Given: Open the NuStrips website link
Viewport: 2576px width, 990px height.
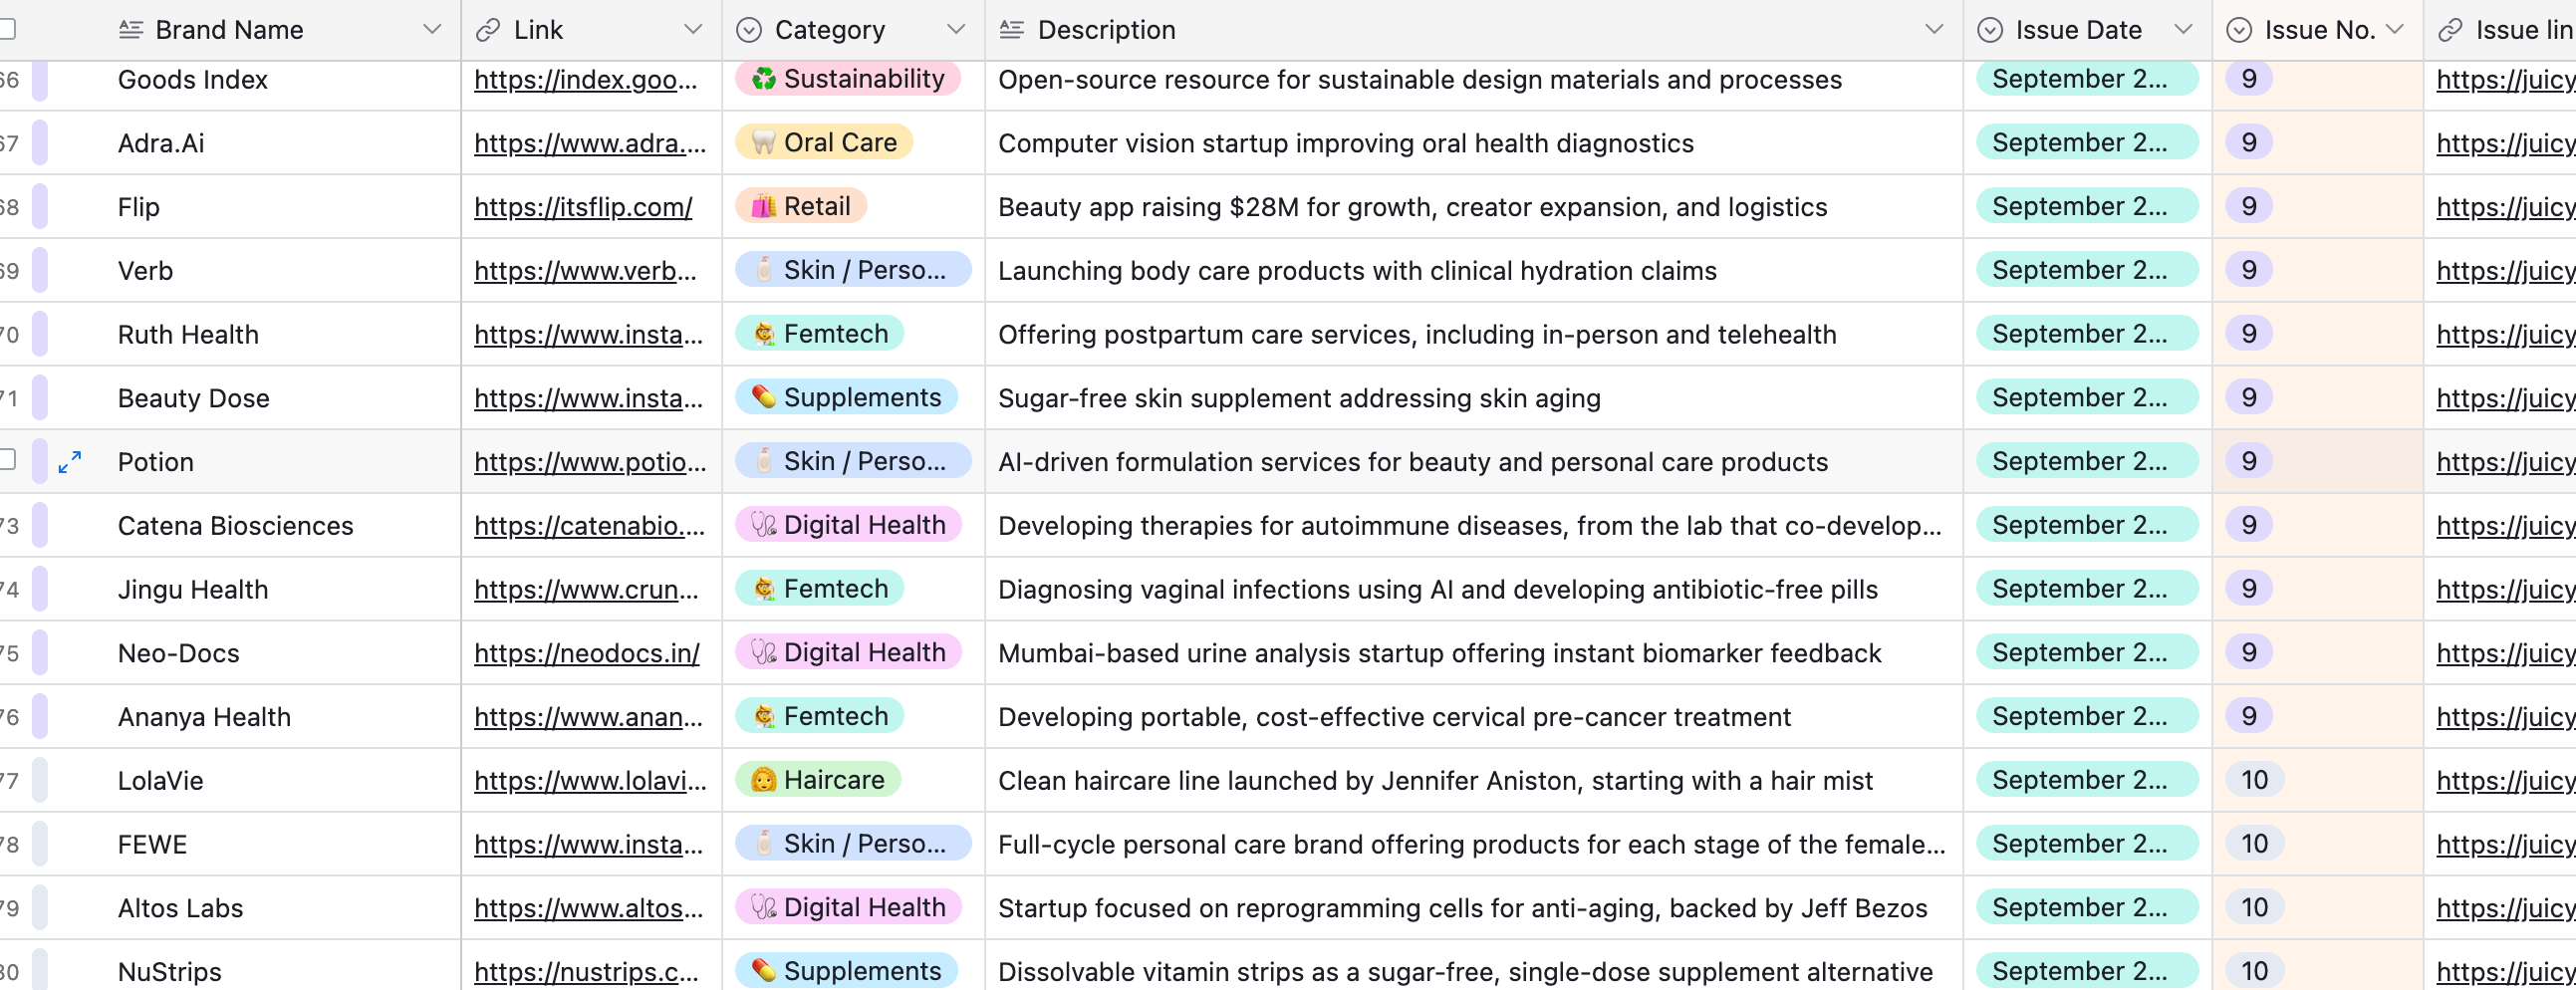Looking at the screenshot, I should [586, 971].
